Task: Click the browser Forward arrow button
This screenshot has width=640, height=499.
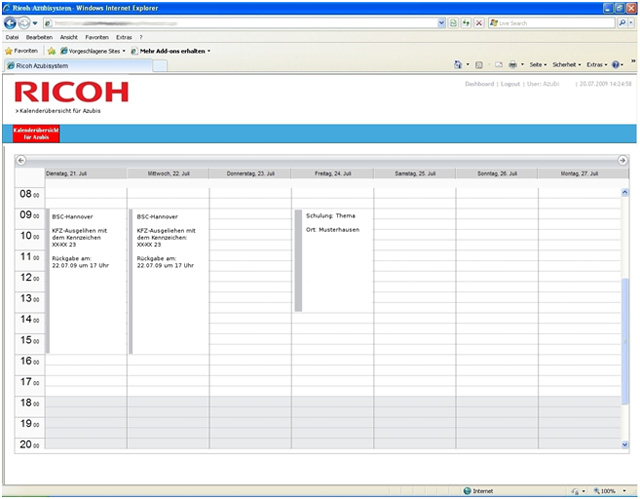Action: click(x=24, y=23)
